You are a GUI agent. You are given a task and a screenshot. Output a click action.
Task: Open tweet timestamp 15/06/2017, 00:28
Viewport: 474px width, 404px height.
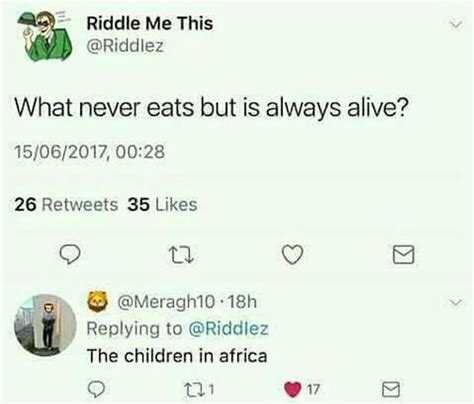[x=90, y=152]
